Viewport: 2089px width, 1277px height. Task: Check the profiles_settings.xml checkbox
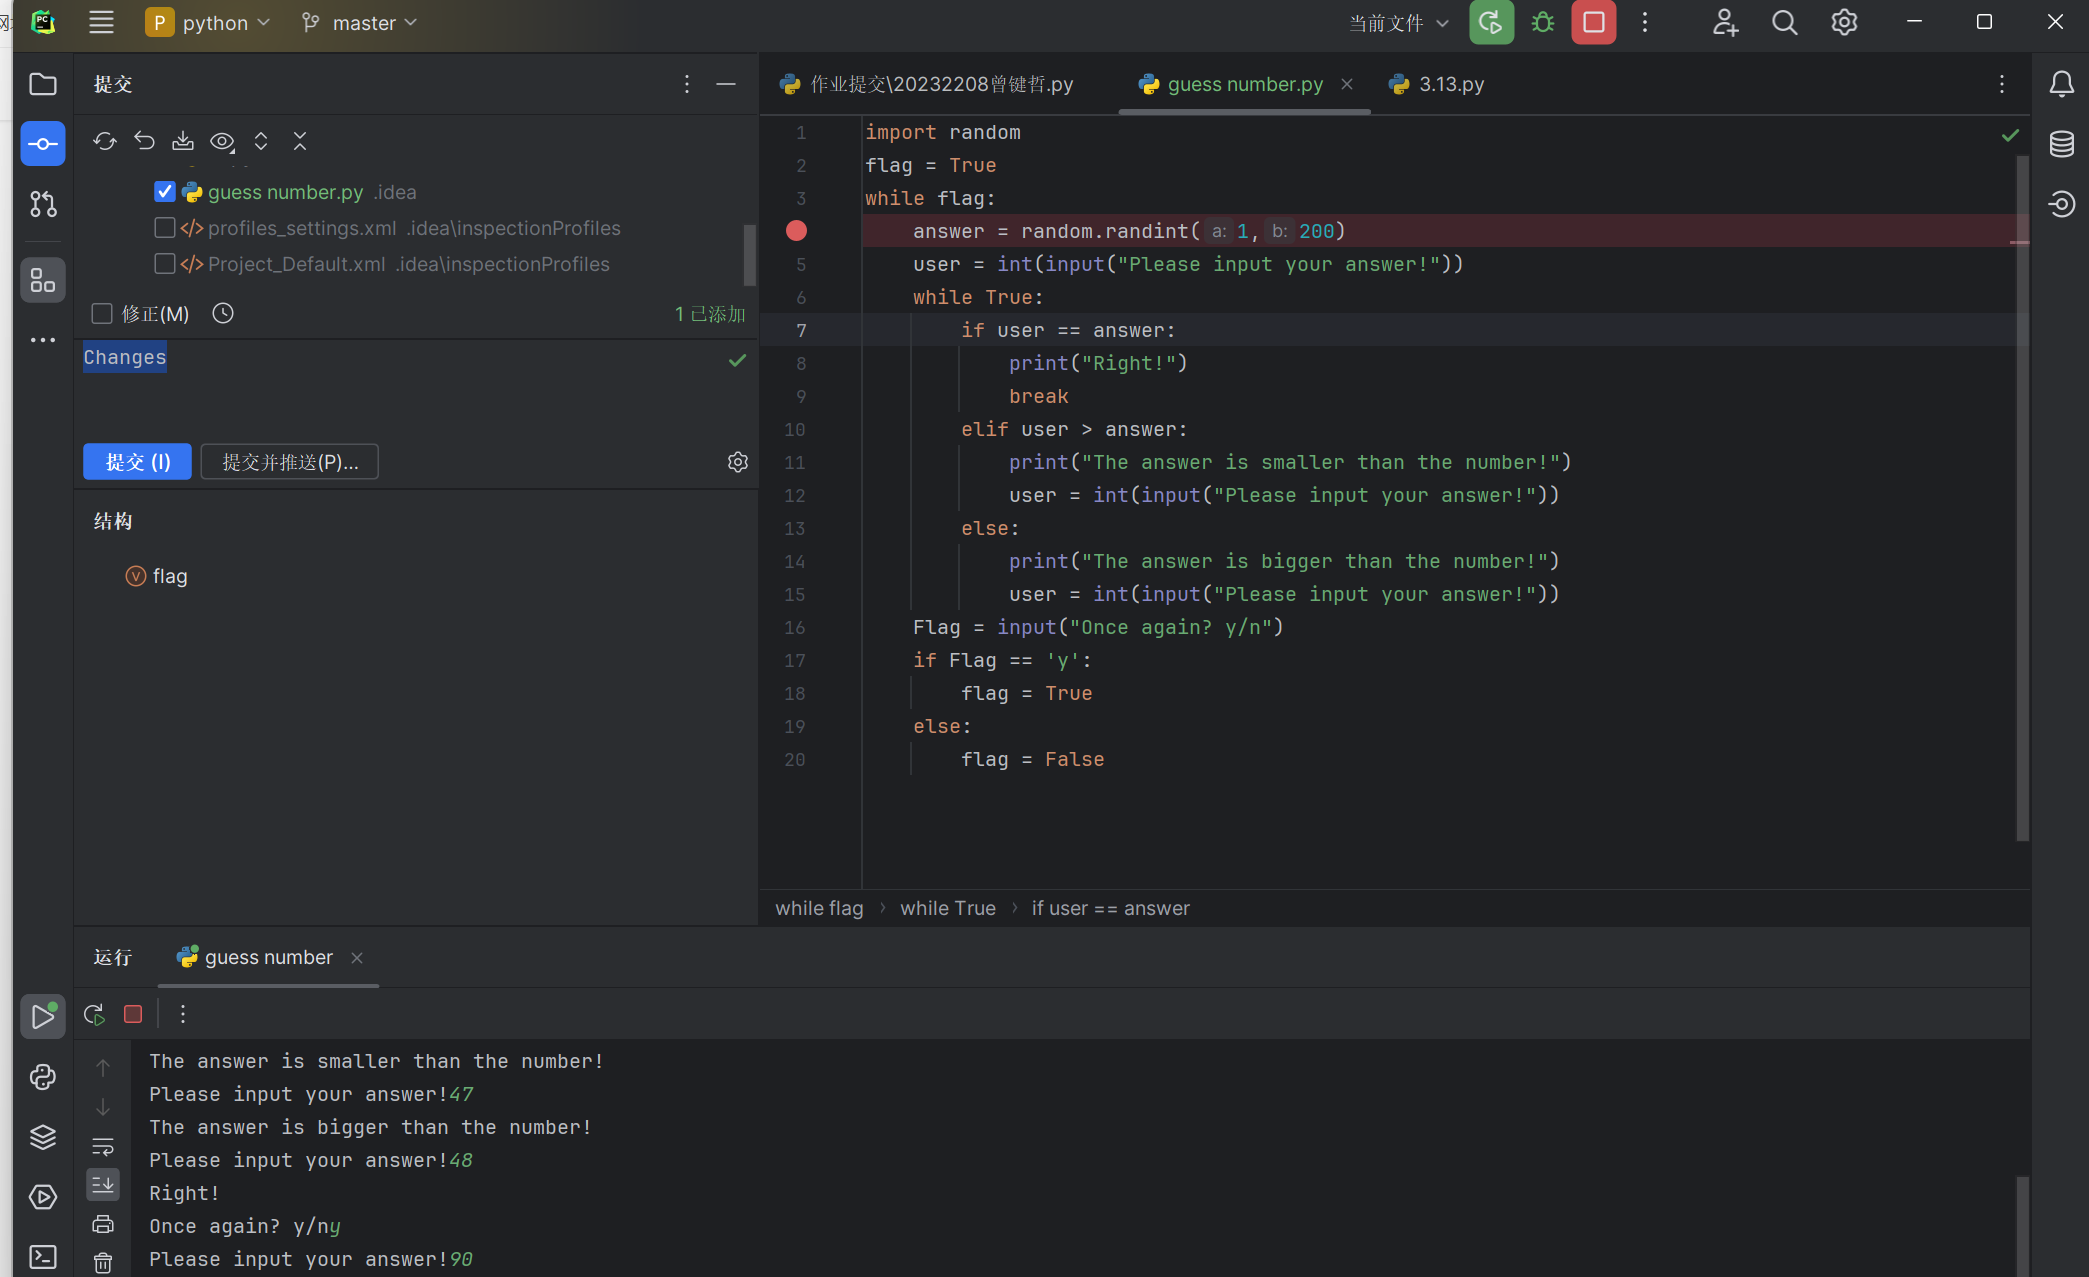click(165, 228)
